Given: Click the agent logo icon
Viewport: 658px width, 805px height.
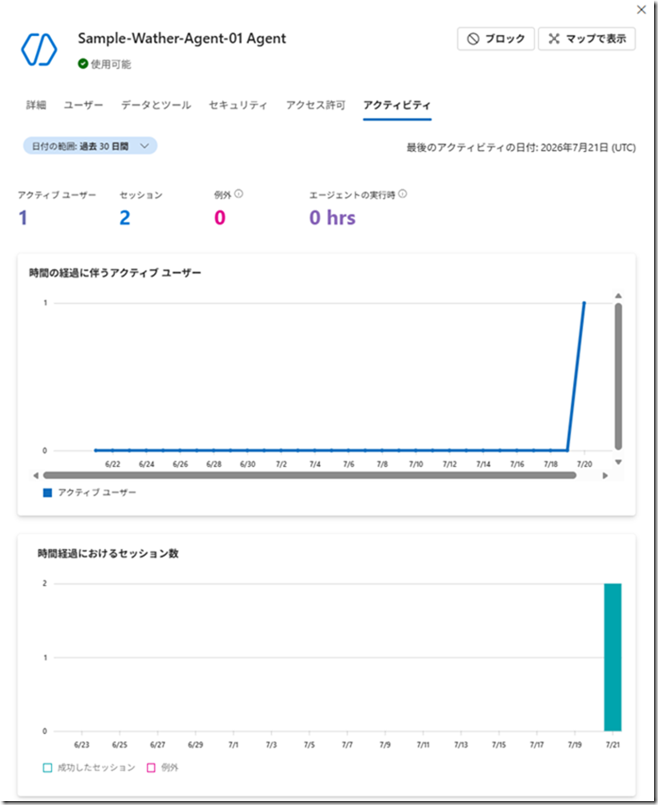Looking at the screenshot, I should click(39, 50).
